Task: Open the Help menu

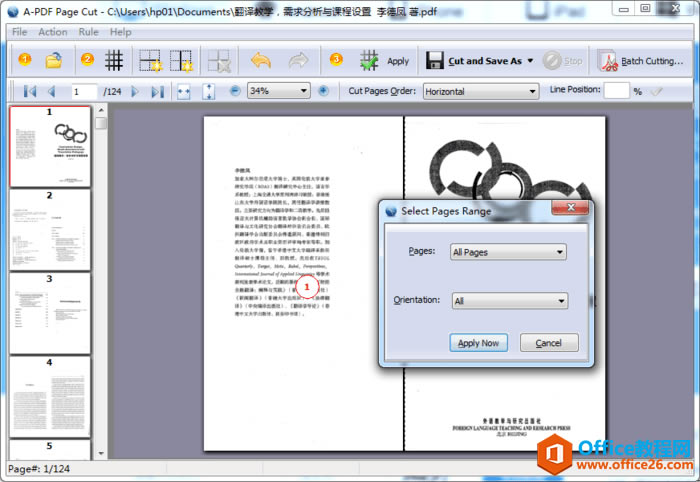Action: [121, 32]
